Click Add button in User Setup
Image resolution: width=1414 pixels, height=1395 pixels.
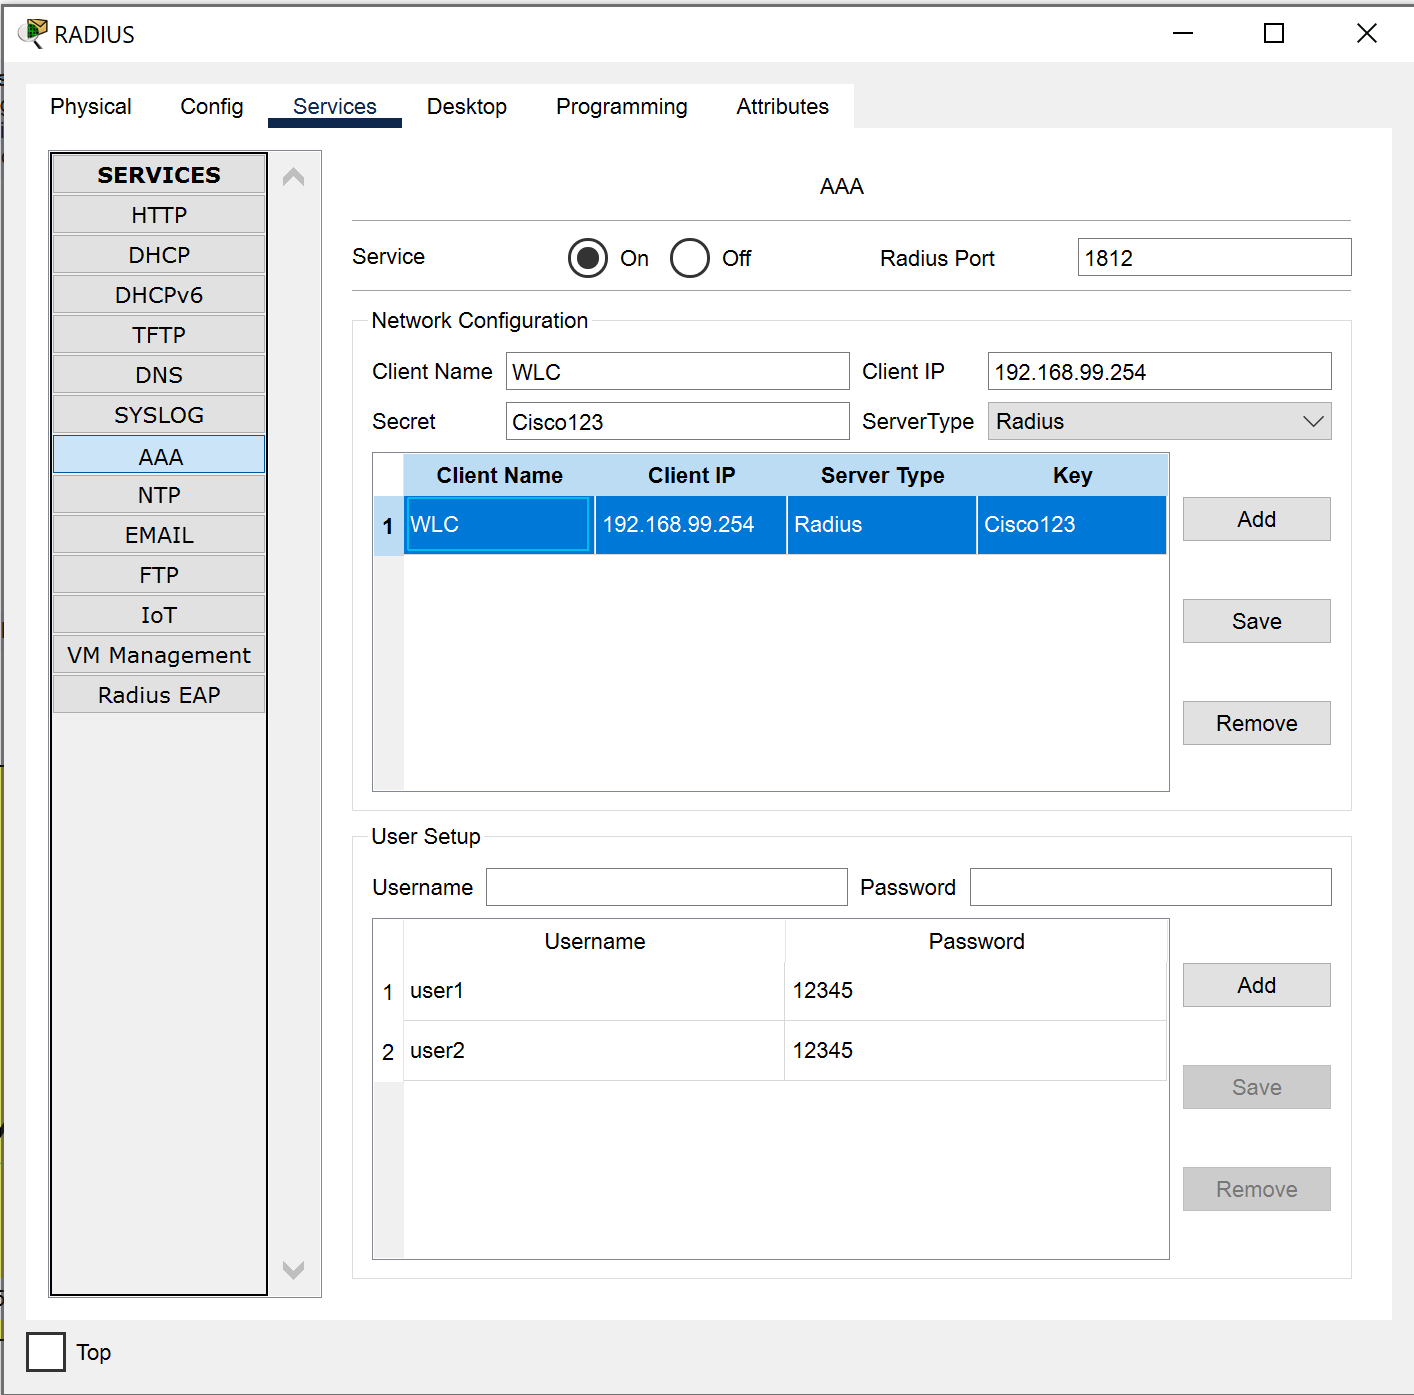1256,985
